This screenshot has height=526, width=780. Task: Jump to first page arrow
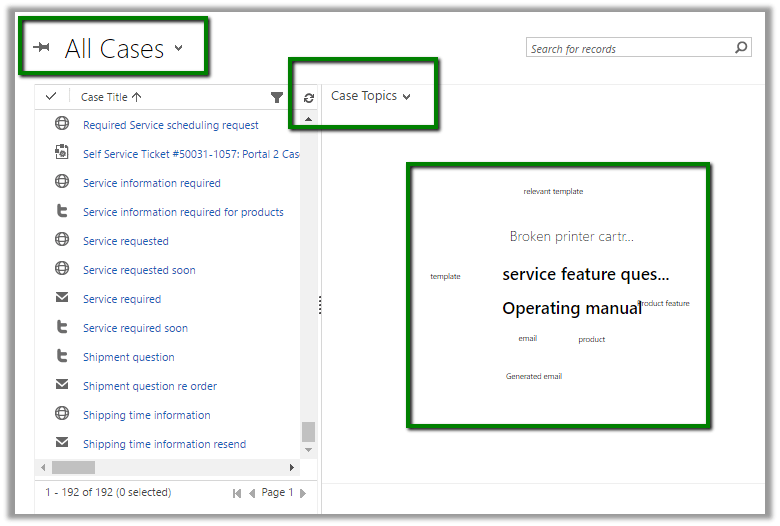click(x=237, y=493)
